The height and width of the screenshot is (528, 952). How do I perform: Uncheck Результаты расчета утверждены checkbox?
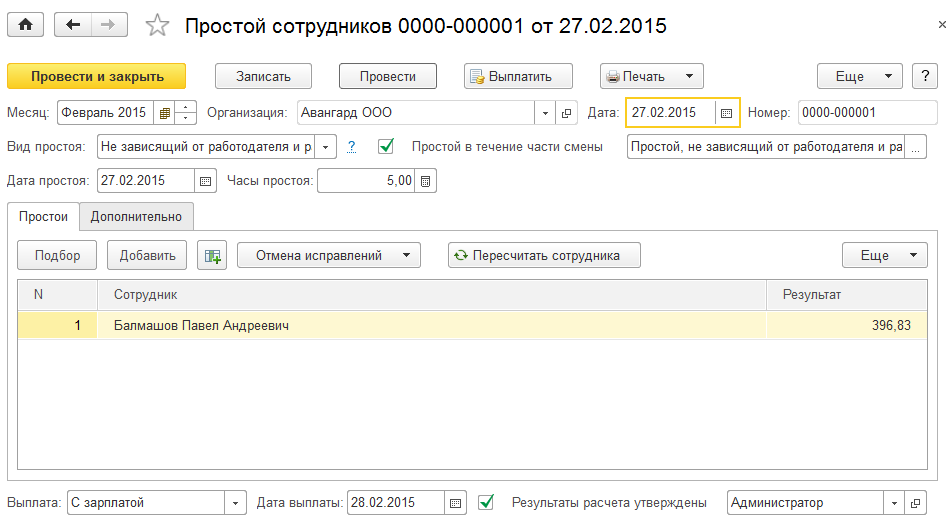coord(486,503)
